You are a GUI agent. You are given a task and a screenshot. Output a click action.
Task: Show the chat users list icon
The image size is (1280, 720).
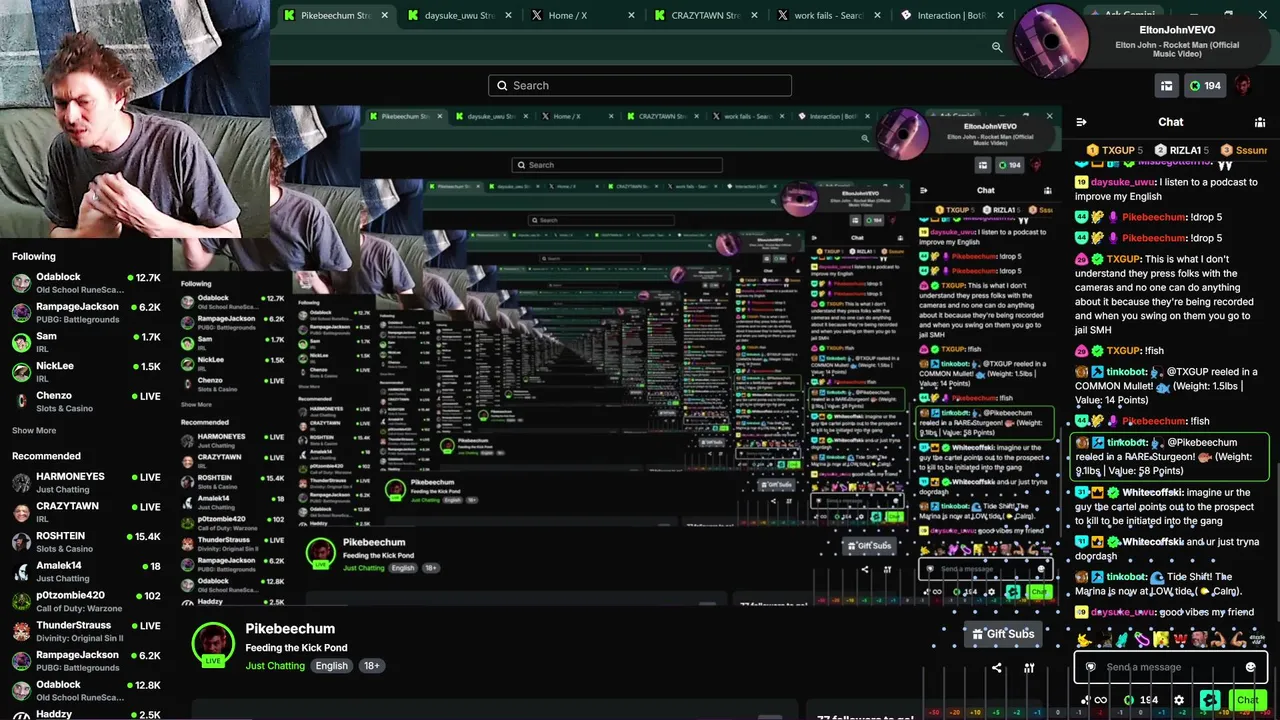(1260, 122)
